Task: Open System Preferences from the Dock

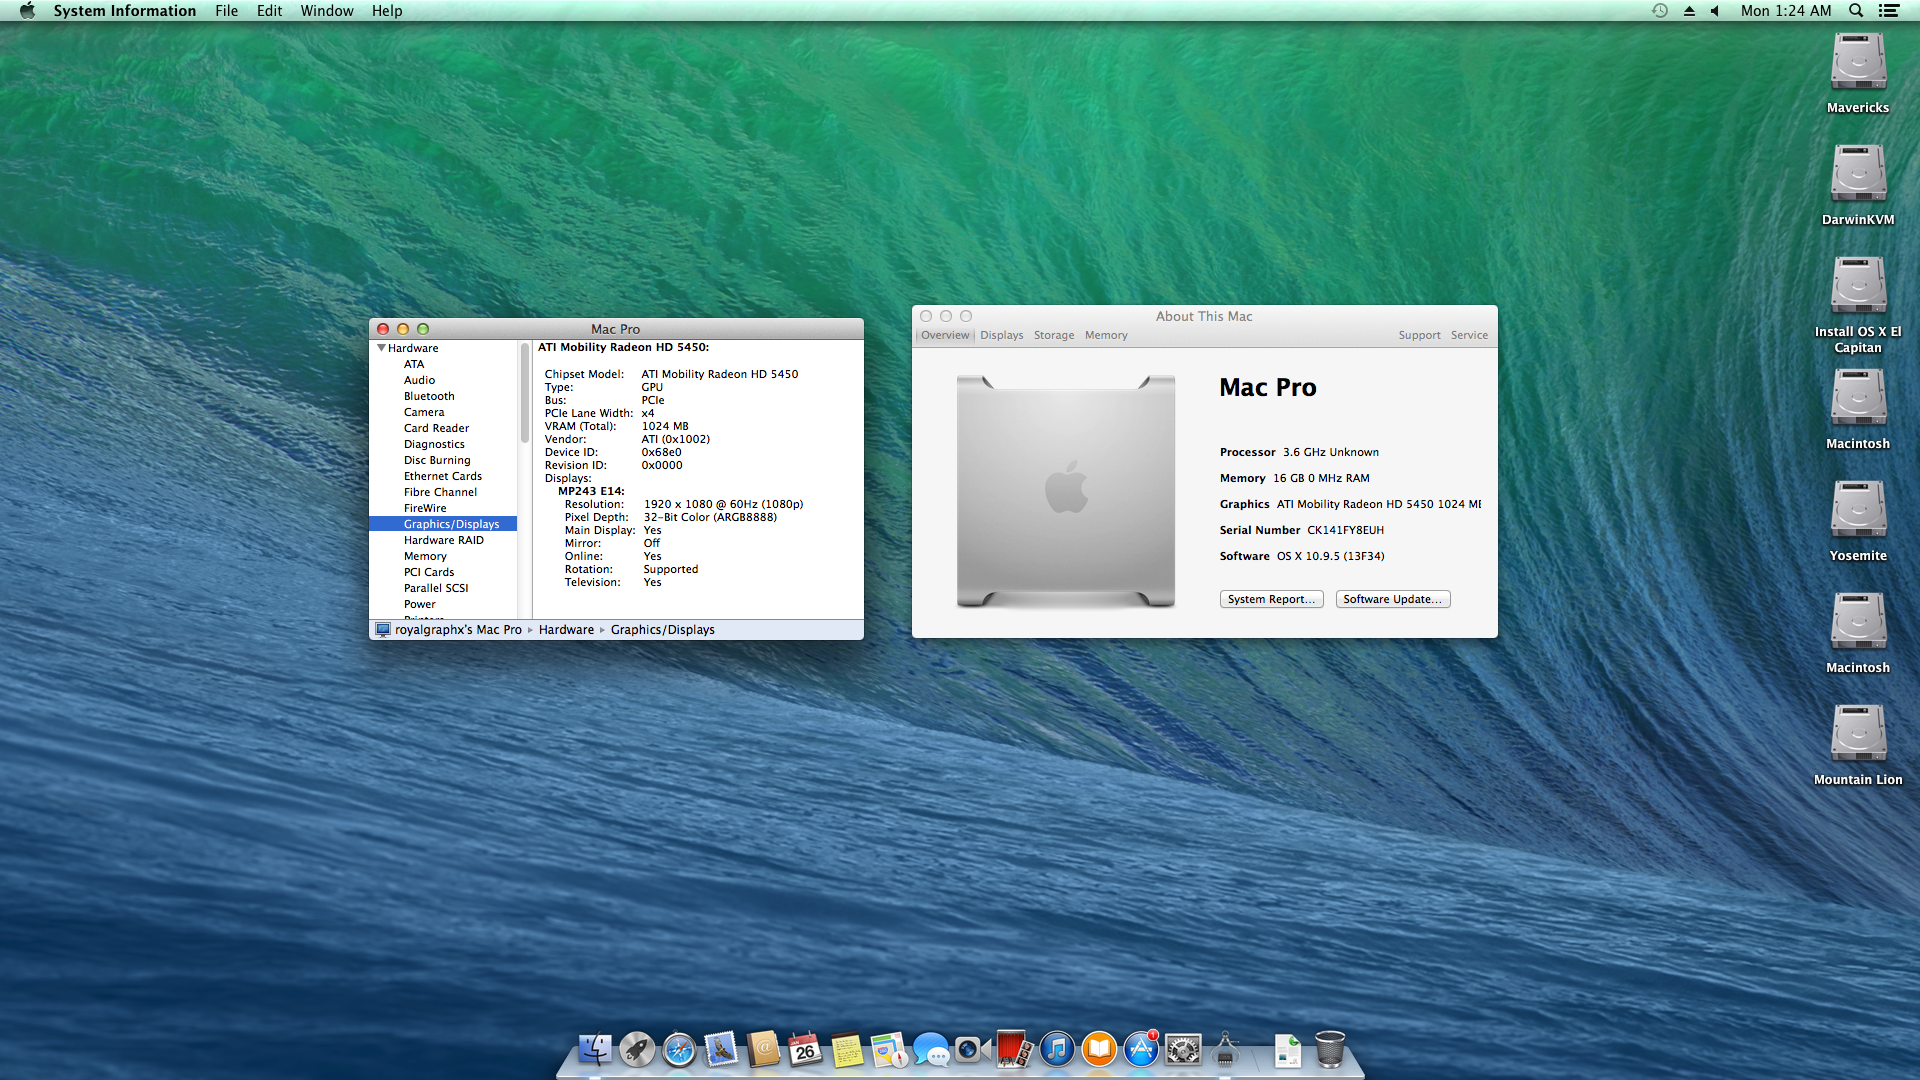Action: click(1183, 1049)
